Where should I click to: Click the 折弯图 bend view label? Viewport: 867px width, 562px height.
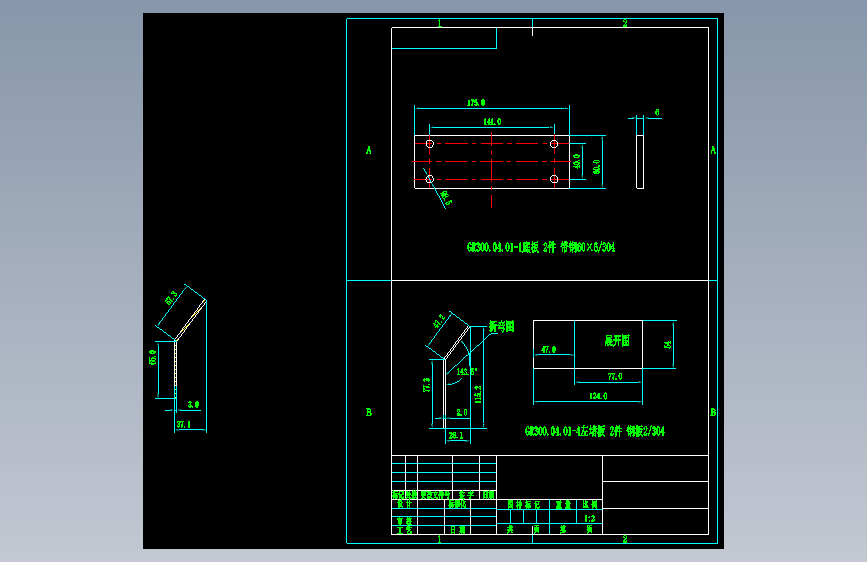click(502, 326)
